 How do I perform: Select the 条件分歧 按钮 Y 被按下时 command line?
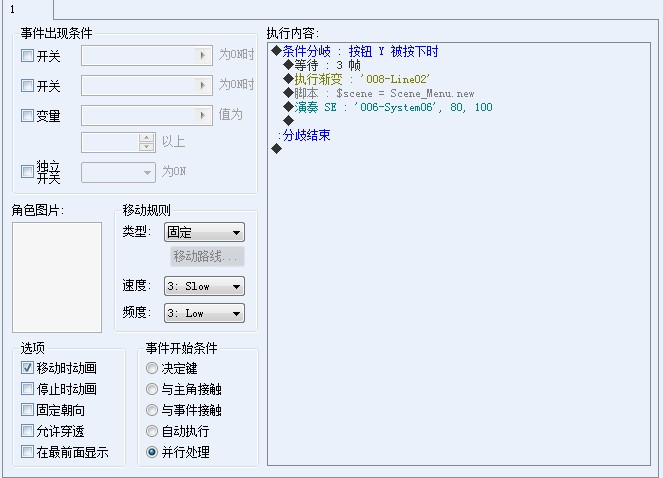[x=355, y=52]
